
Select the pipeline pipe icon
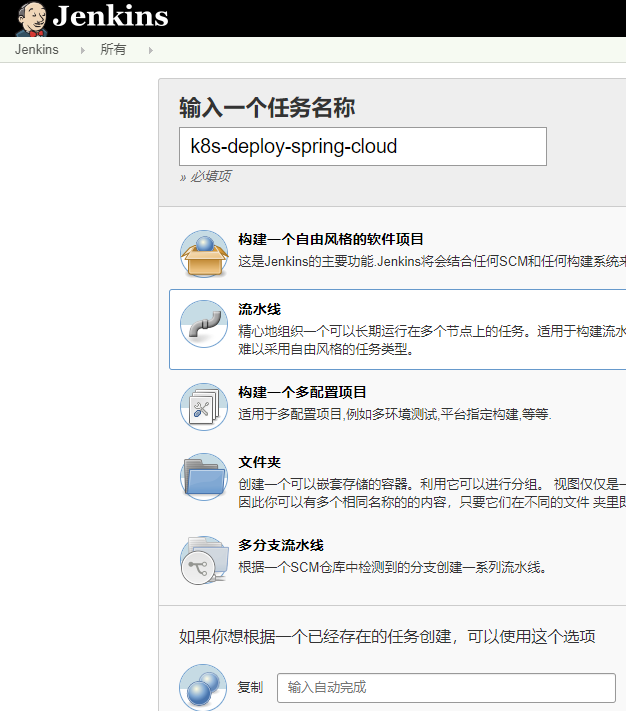[x=204, y=324]
